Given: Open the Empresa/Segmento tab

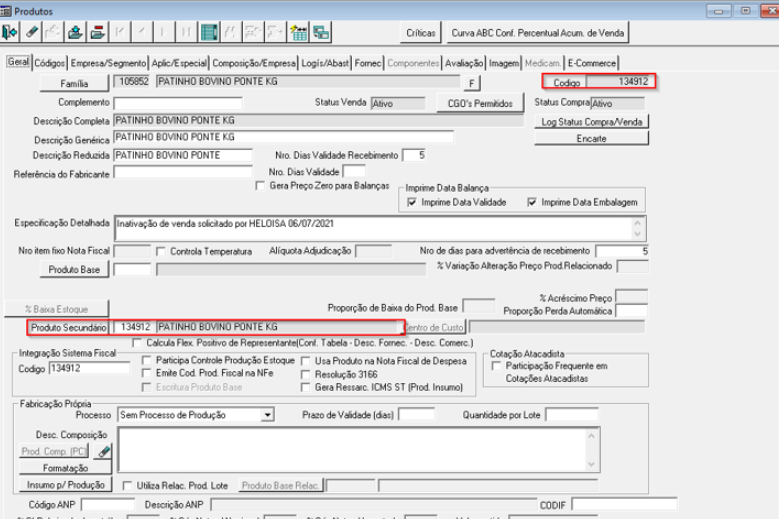Looking at the screenshot, I should (x=108, y=63).
